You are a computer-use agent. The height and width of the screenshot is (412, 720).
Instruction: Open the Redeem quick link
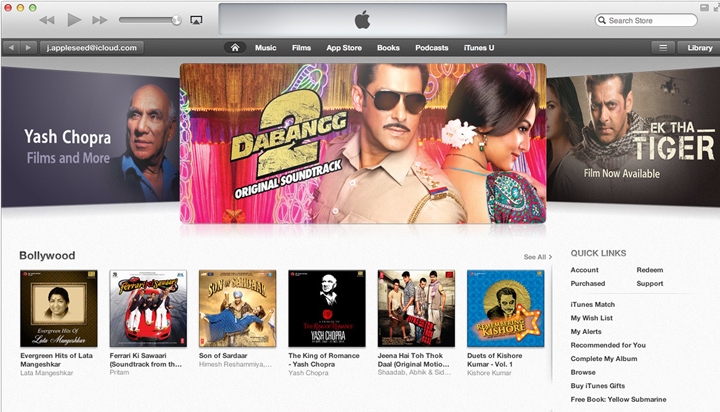[649, 270]
